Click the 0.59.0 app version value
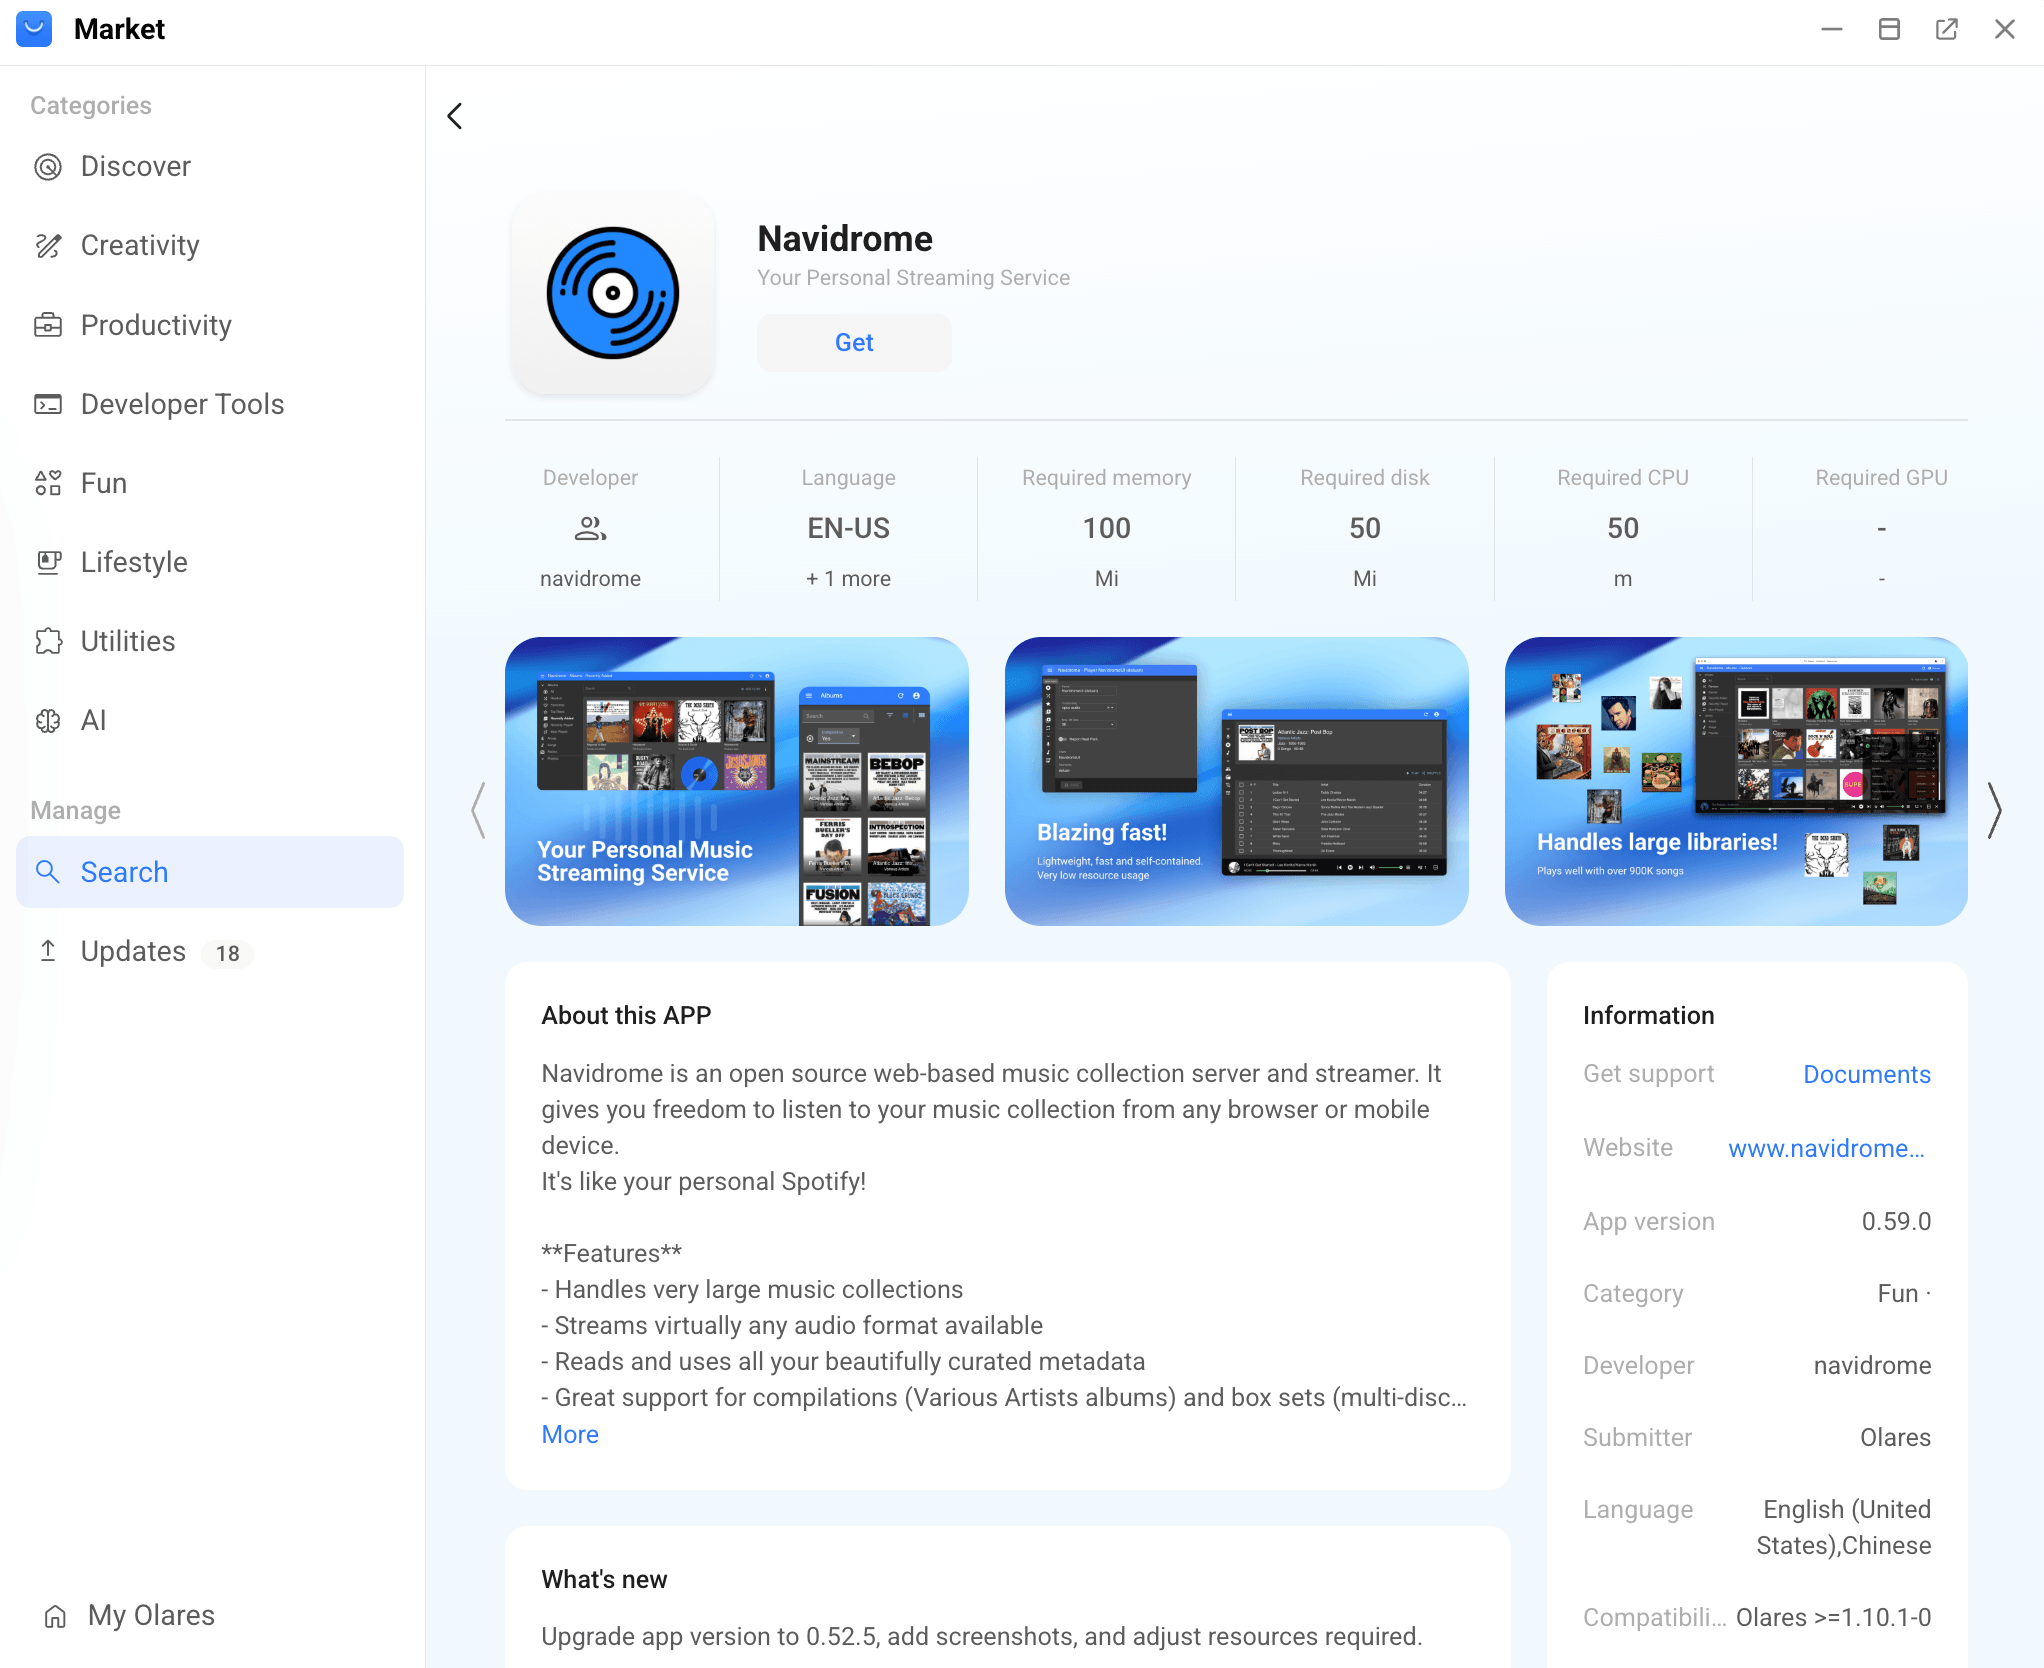This screenshot has width=2044, height=1668. [x=1896, y=1221]
